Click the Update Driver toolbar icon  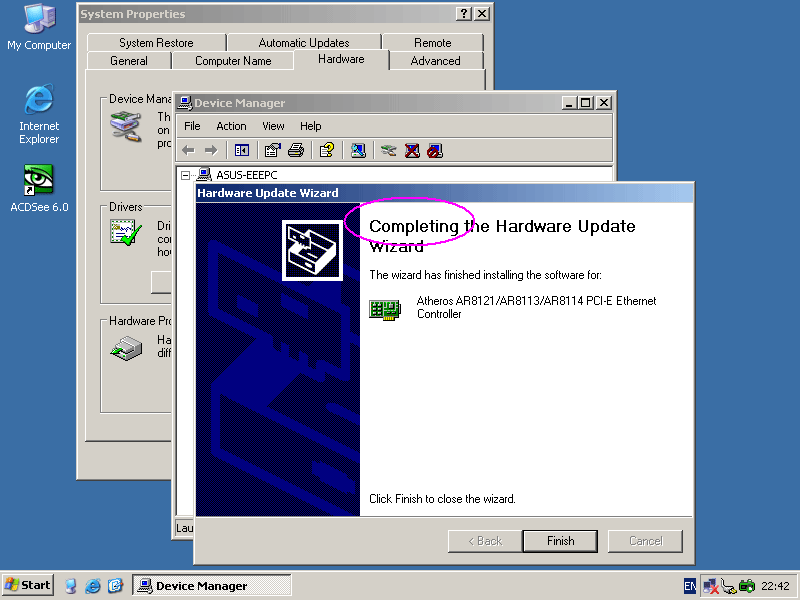(x=389, y=151)
